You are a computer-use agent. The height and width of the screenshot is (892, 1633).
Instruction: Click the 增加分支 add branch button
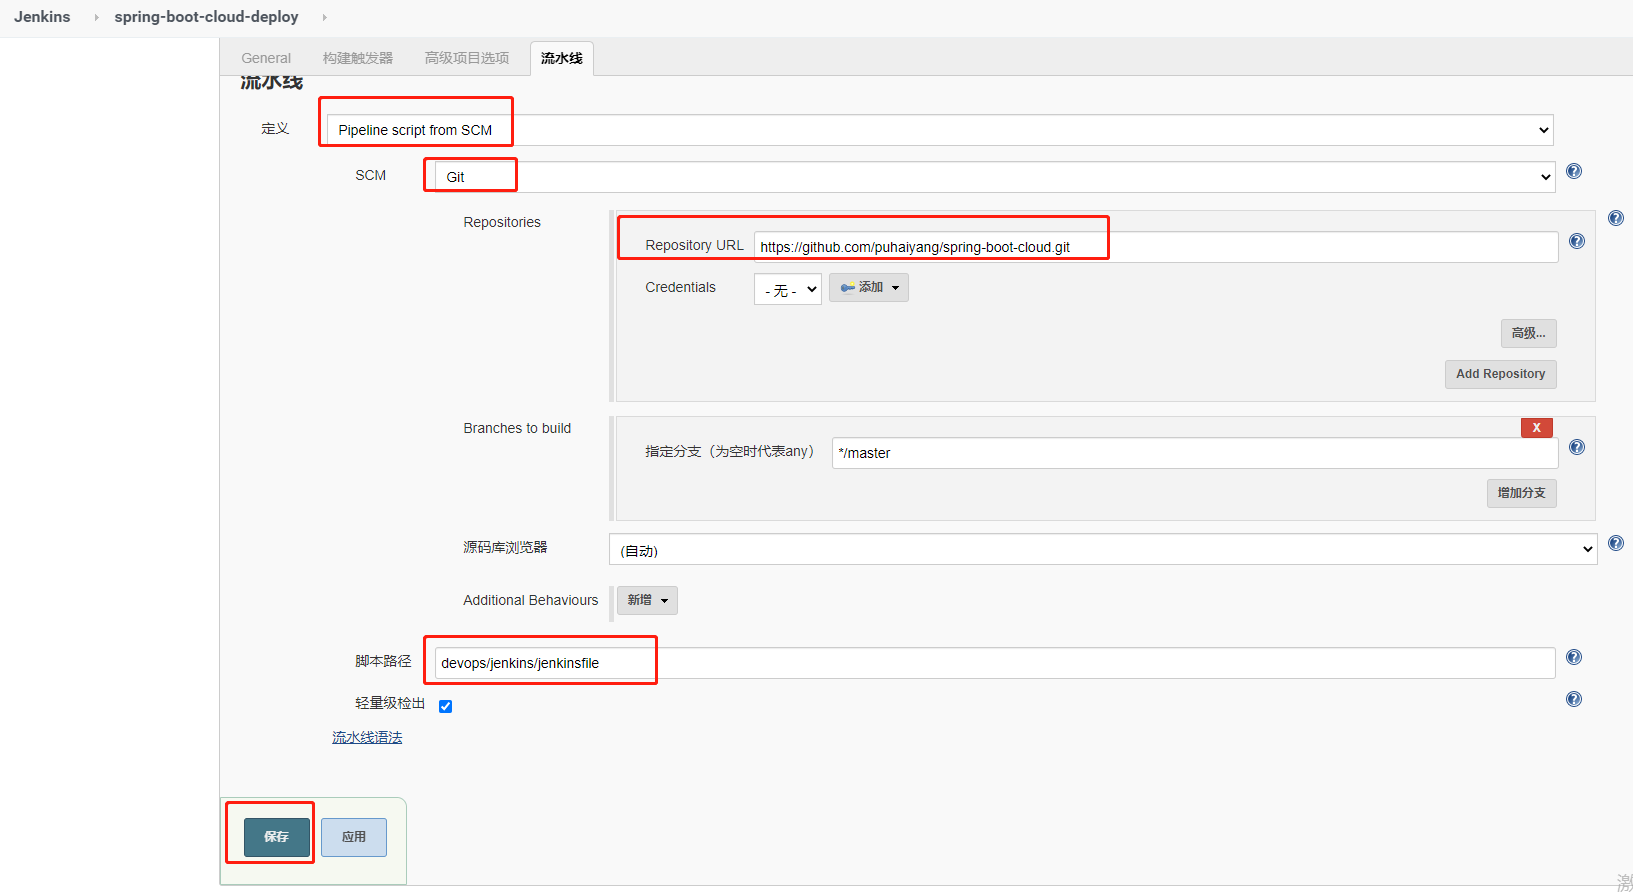[x=1522, y=493]
